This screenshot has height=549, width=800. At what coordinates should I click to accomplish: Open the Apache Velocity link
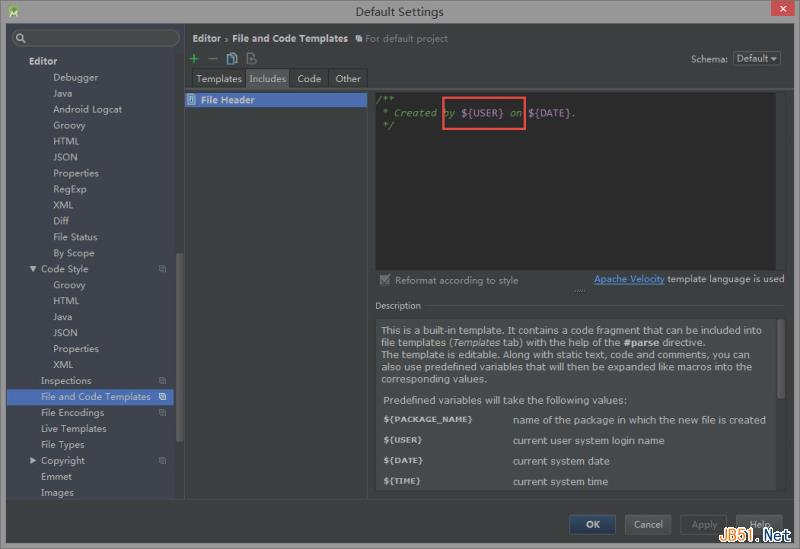coord(629,279)
